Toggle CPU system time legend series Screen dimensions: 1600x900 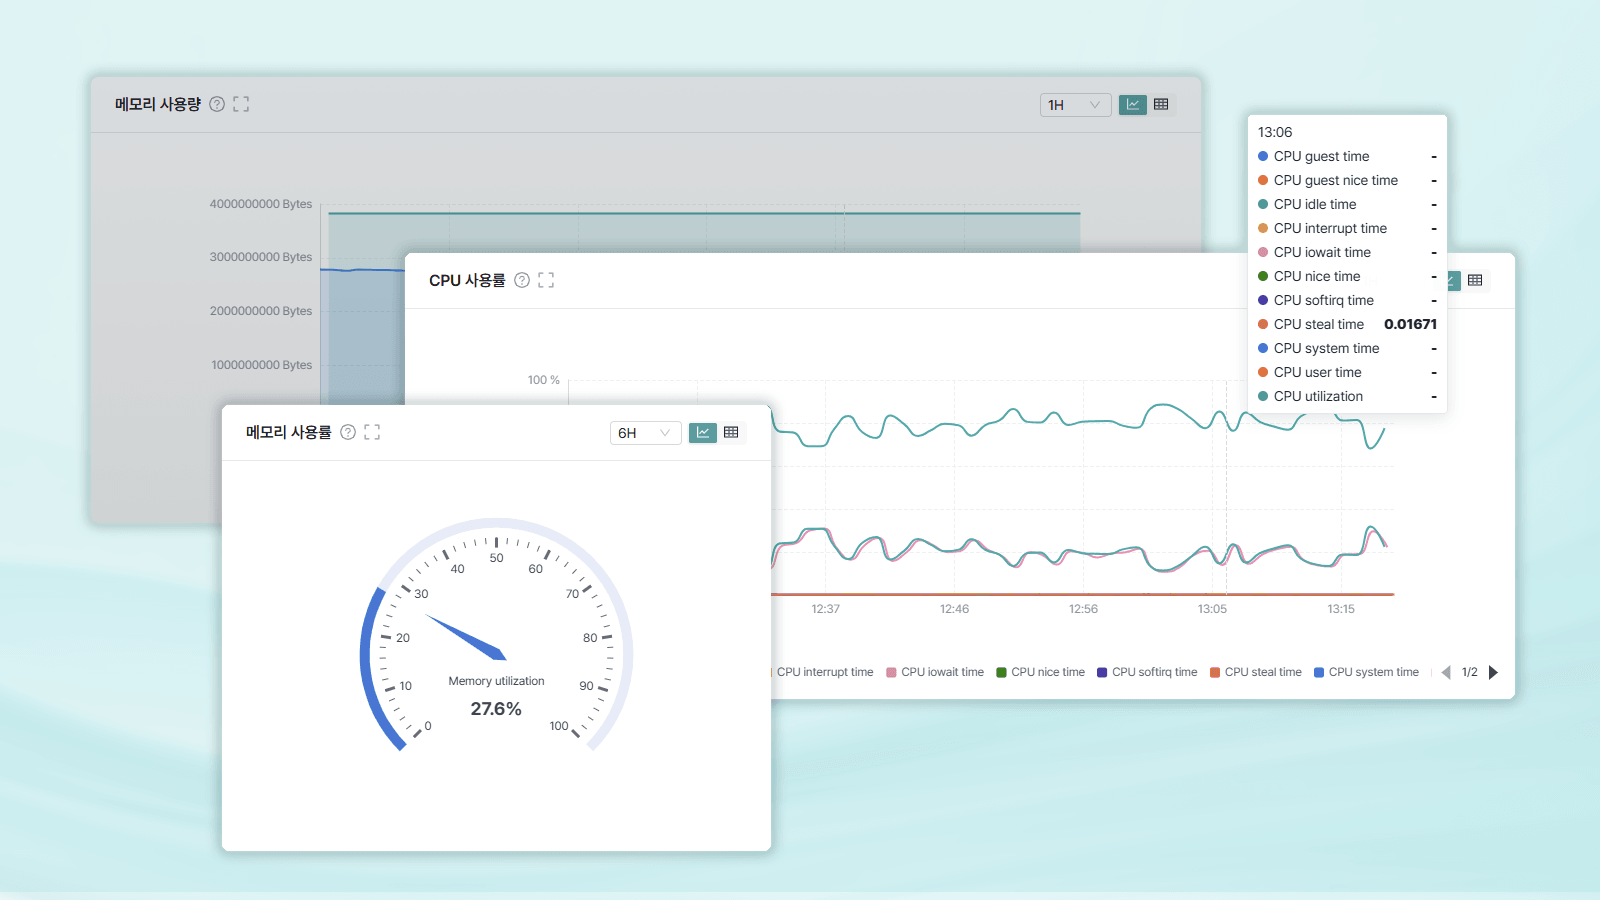1366,672
